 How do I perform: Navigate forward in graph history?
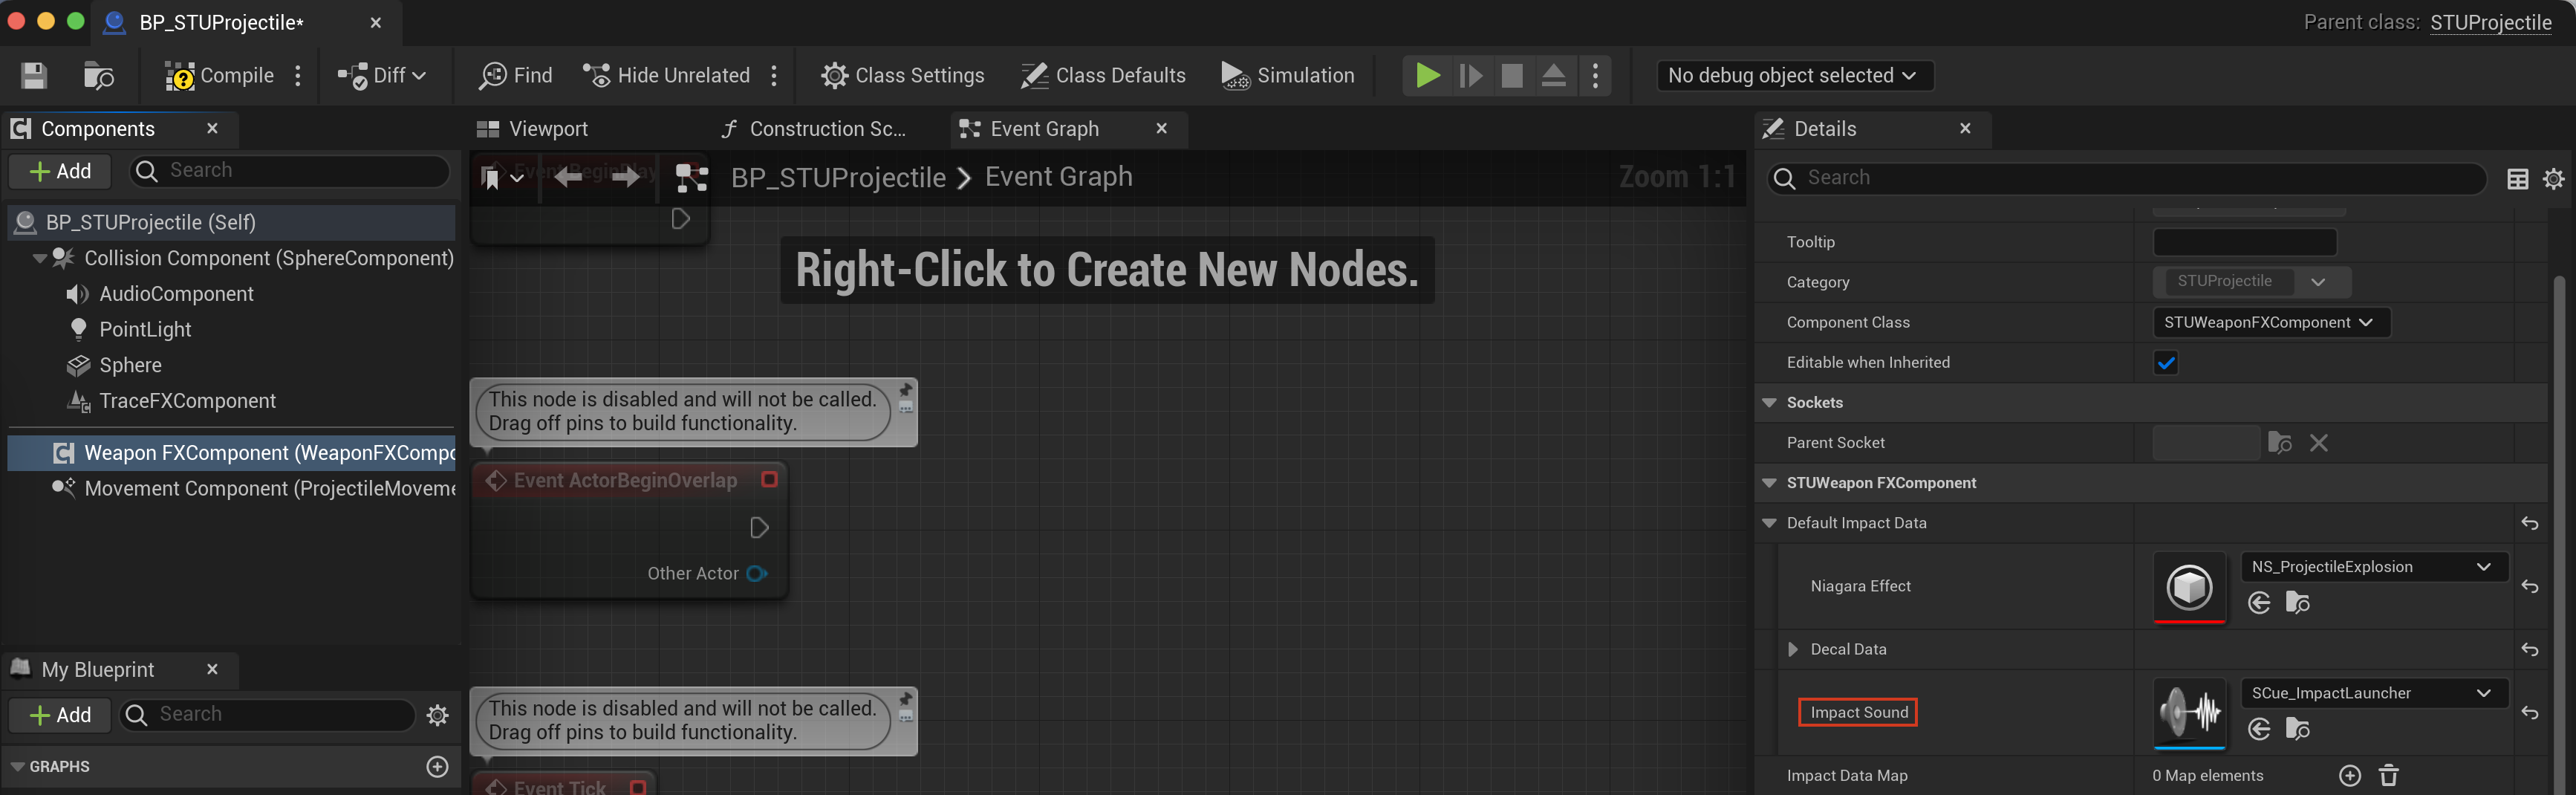tap(626, 178)
